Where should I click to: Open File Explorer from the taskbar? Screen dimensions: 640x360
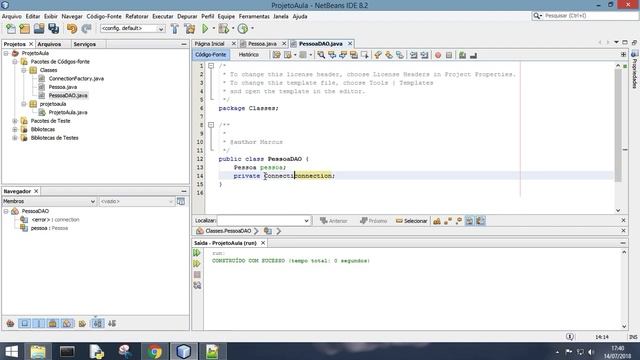coord(38,351)
